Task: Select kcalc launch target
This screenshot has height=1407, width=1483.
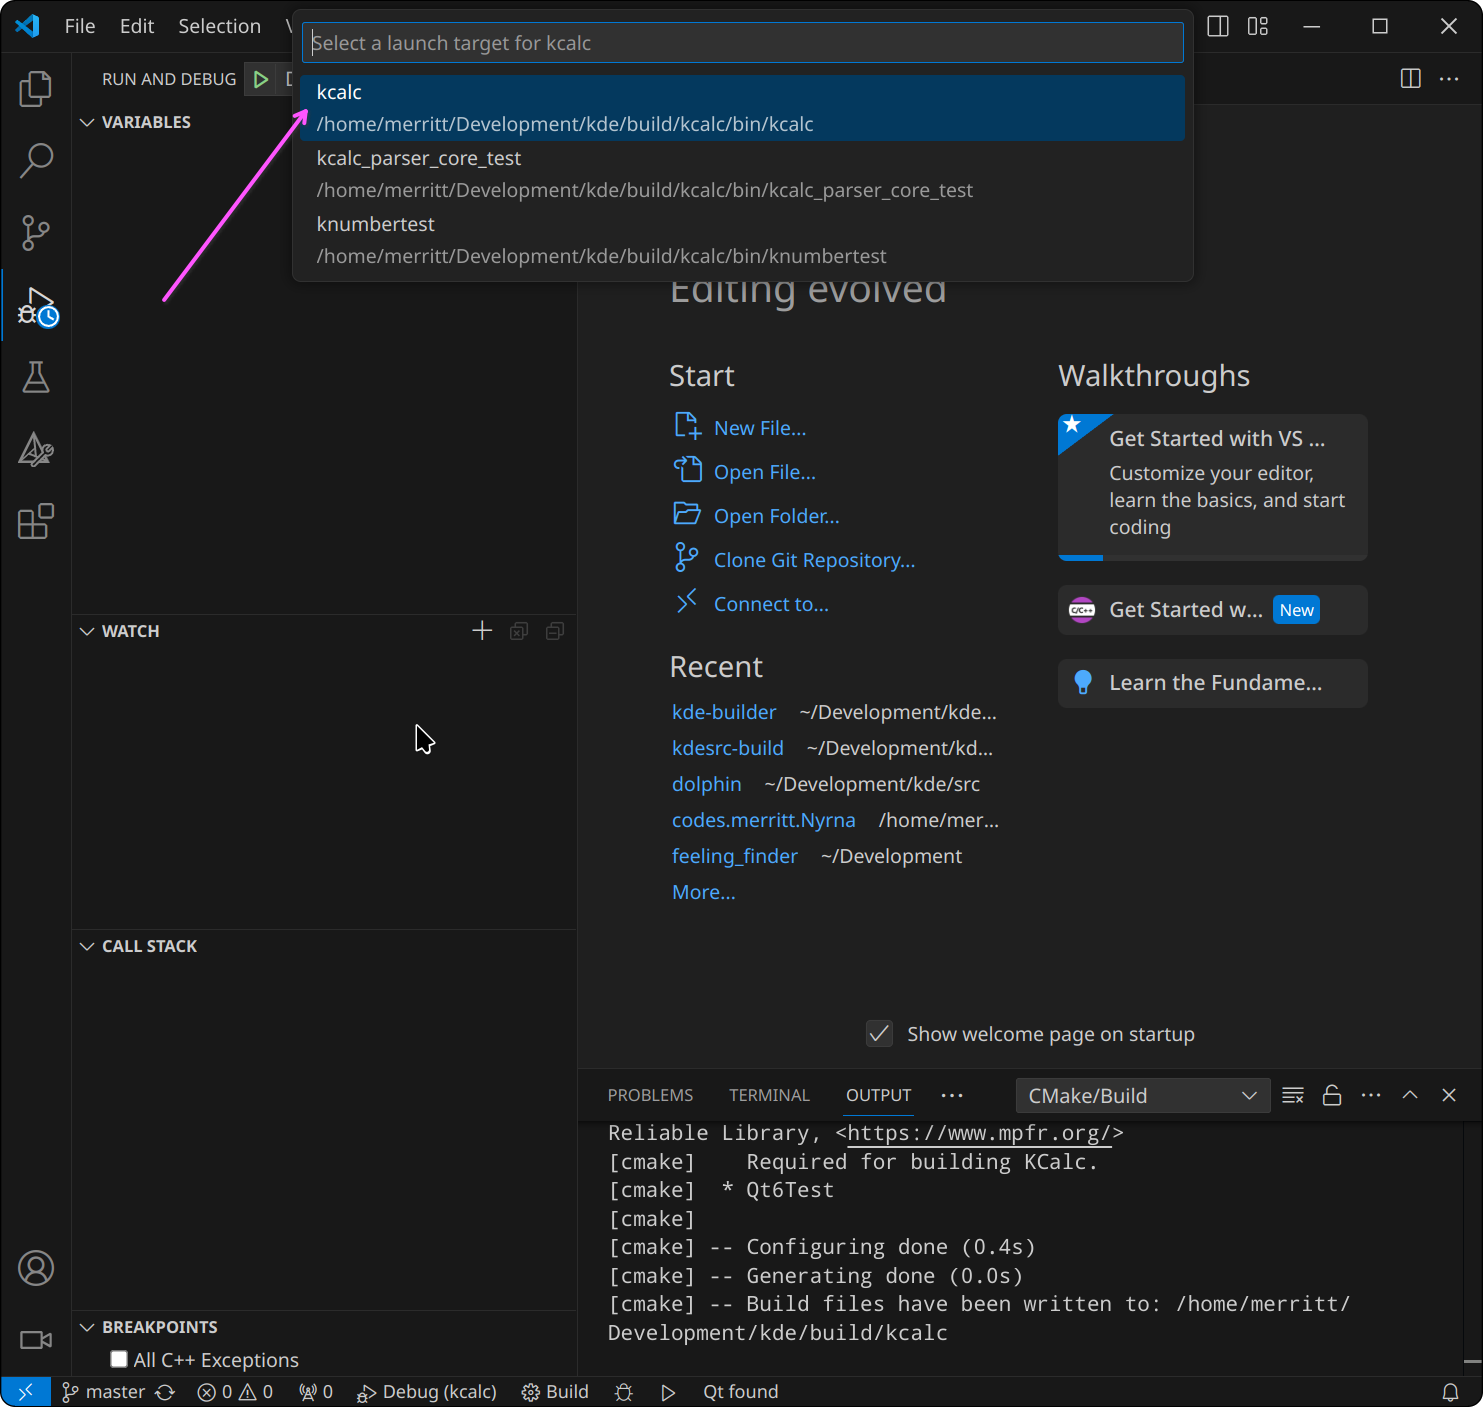Action: [x=743, y=108]
